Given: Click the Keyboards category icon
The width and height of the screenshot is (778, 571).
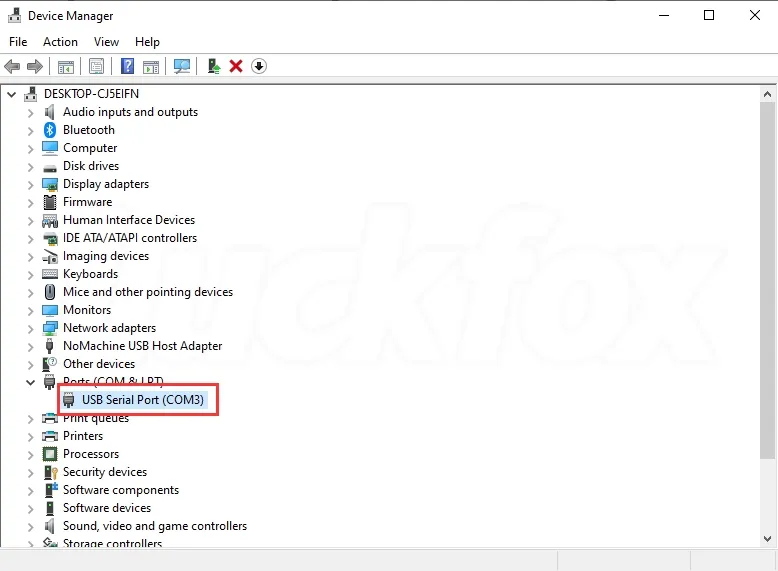Looking at the screenshot, I should [50, 274].
